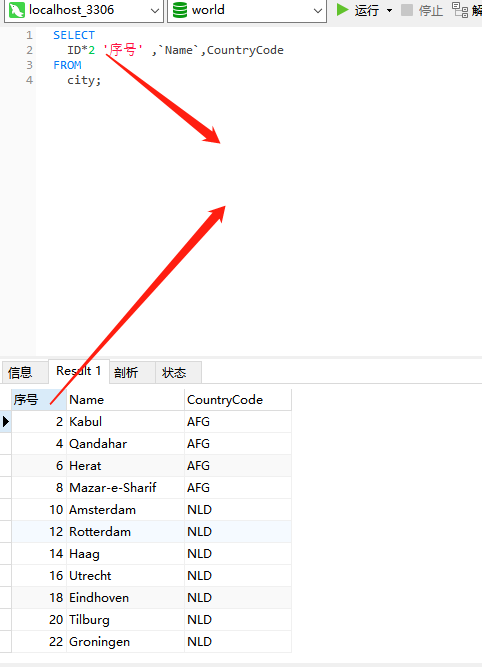Click the 序号 value 22 cell
Screen dimensions: 482x667
pos(39,642)
